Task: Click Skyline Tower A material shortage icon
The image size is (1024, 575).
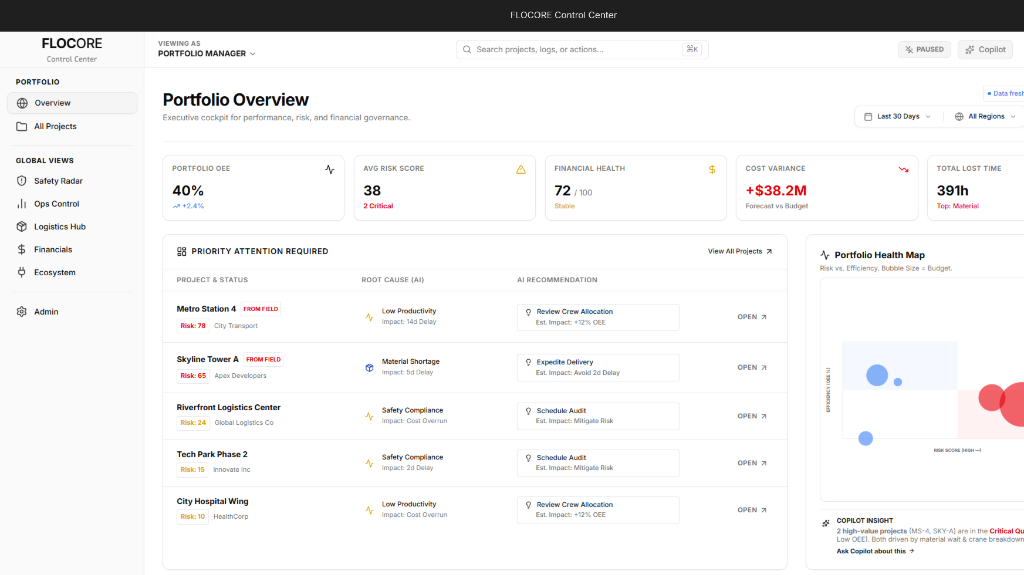Action: click(x=370, y=368)
